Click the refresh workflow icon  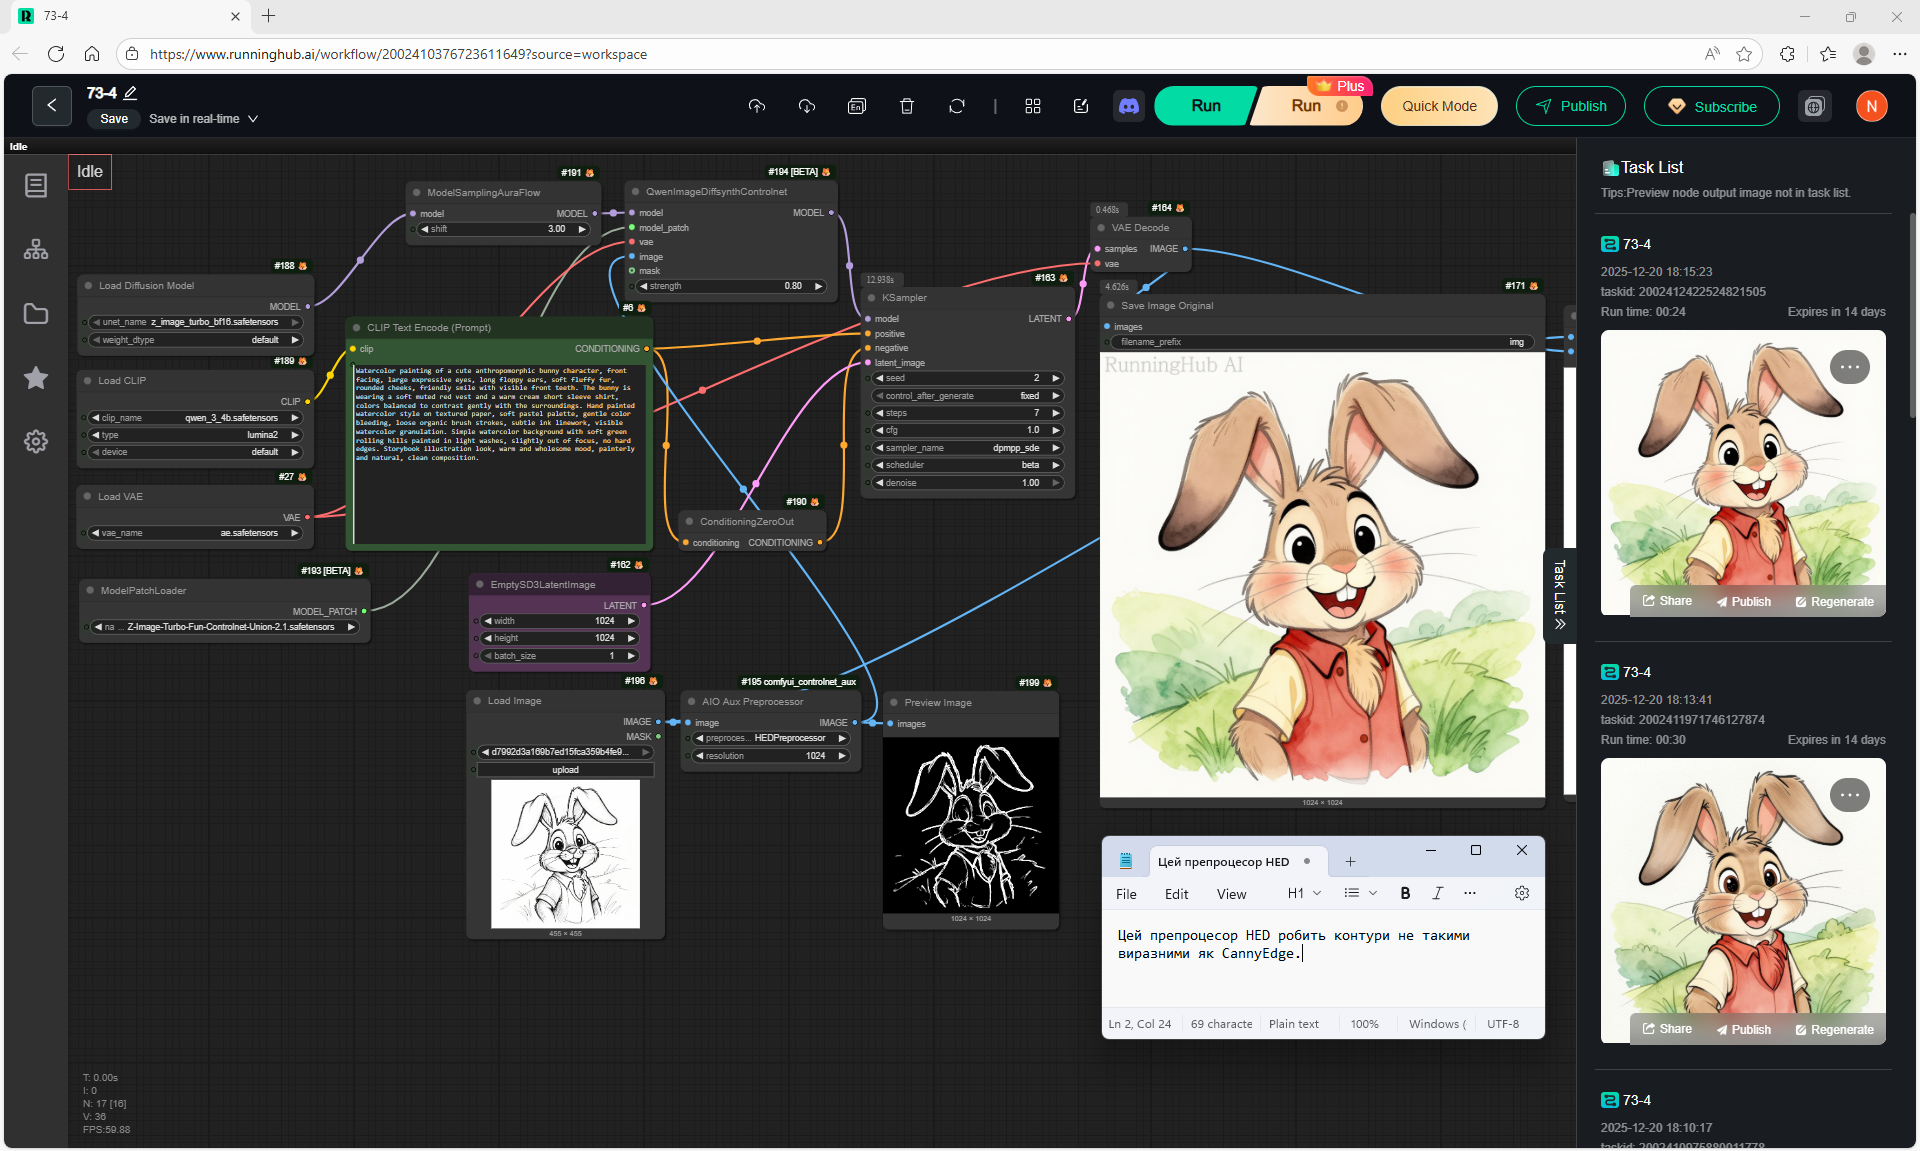pos(957,106)
